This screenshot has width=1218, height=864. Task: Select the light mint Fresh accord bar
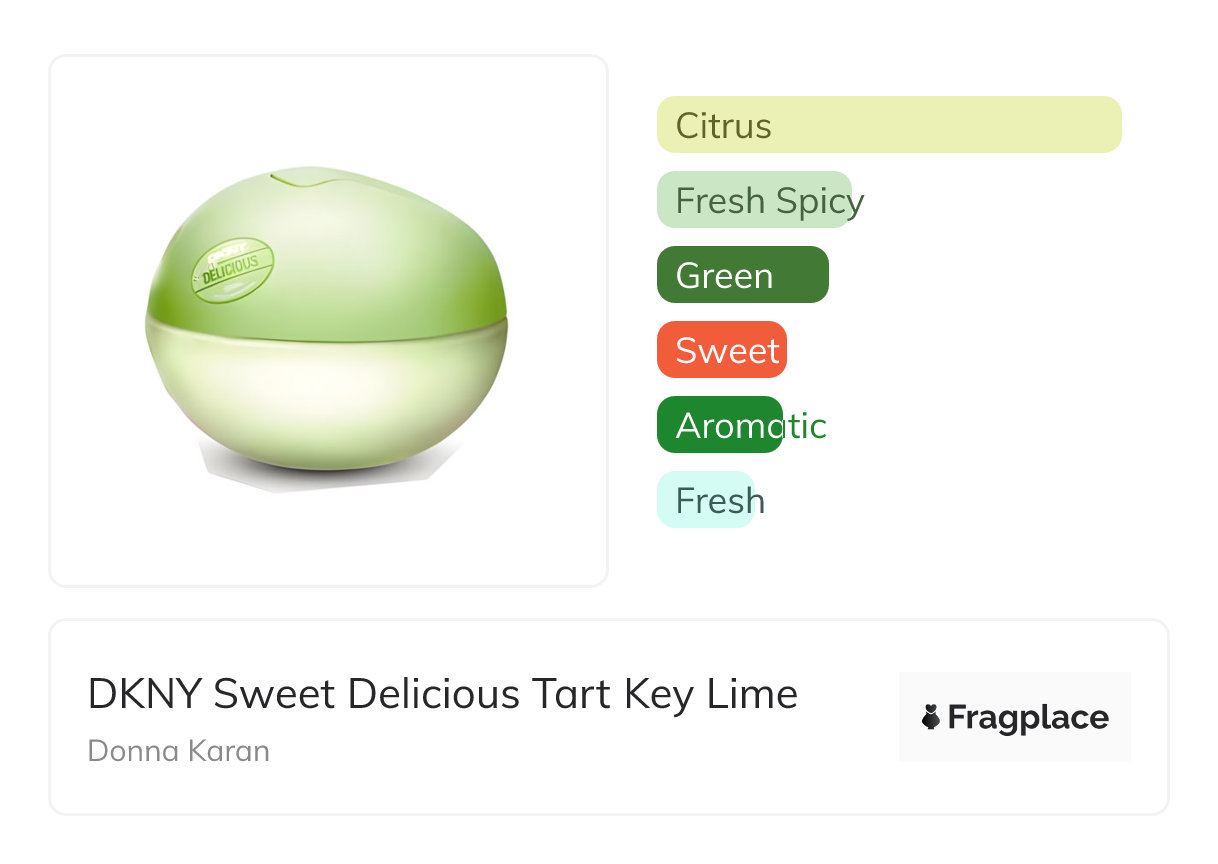(x=704, y=500)
